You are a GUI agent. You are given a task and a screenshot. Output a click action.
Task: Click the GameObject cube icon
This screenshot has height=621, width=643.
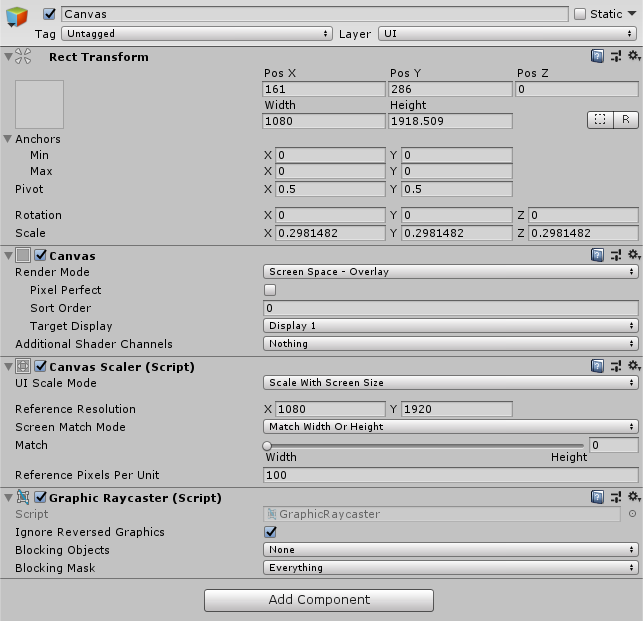(x=16, y=16)
